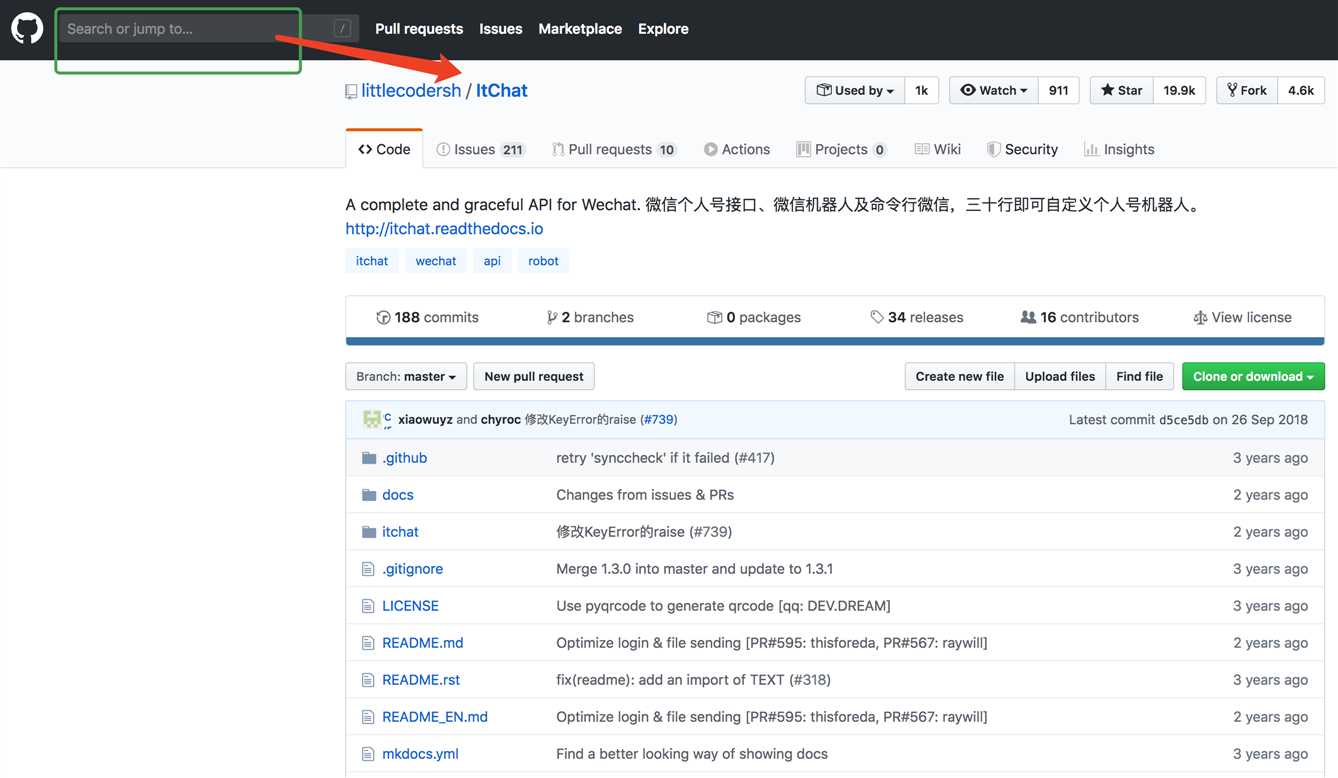Image resolution: width=1338 pixels, height=778 pixels.
Task: Select the LICENSE file icon
Action: point(368,606)
